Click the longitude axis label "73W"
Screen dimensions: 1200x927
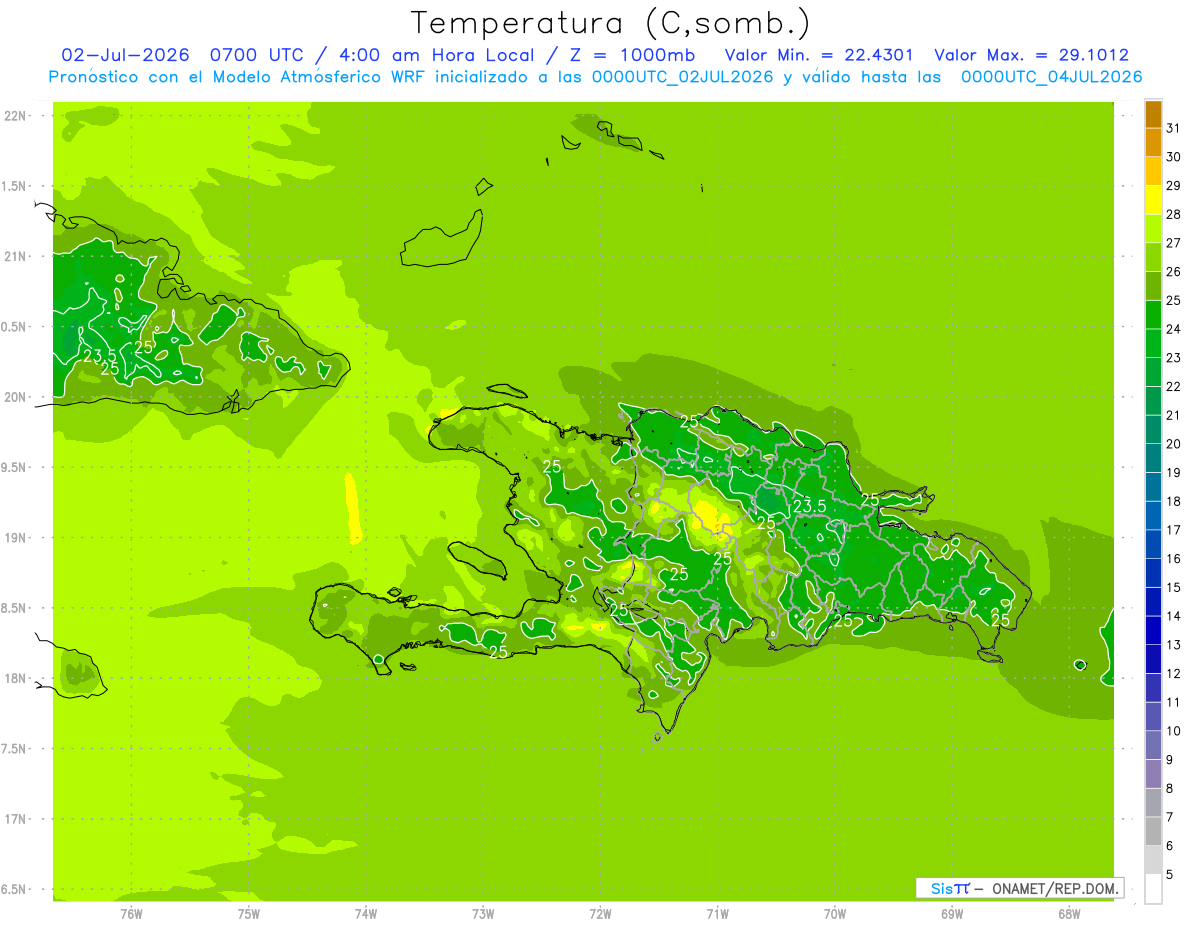[483, 914]
